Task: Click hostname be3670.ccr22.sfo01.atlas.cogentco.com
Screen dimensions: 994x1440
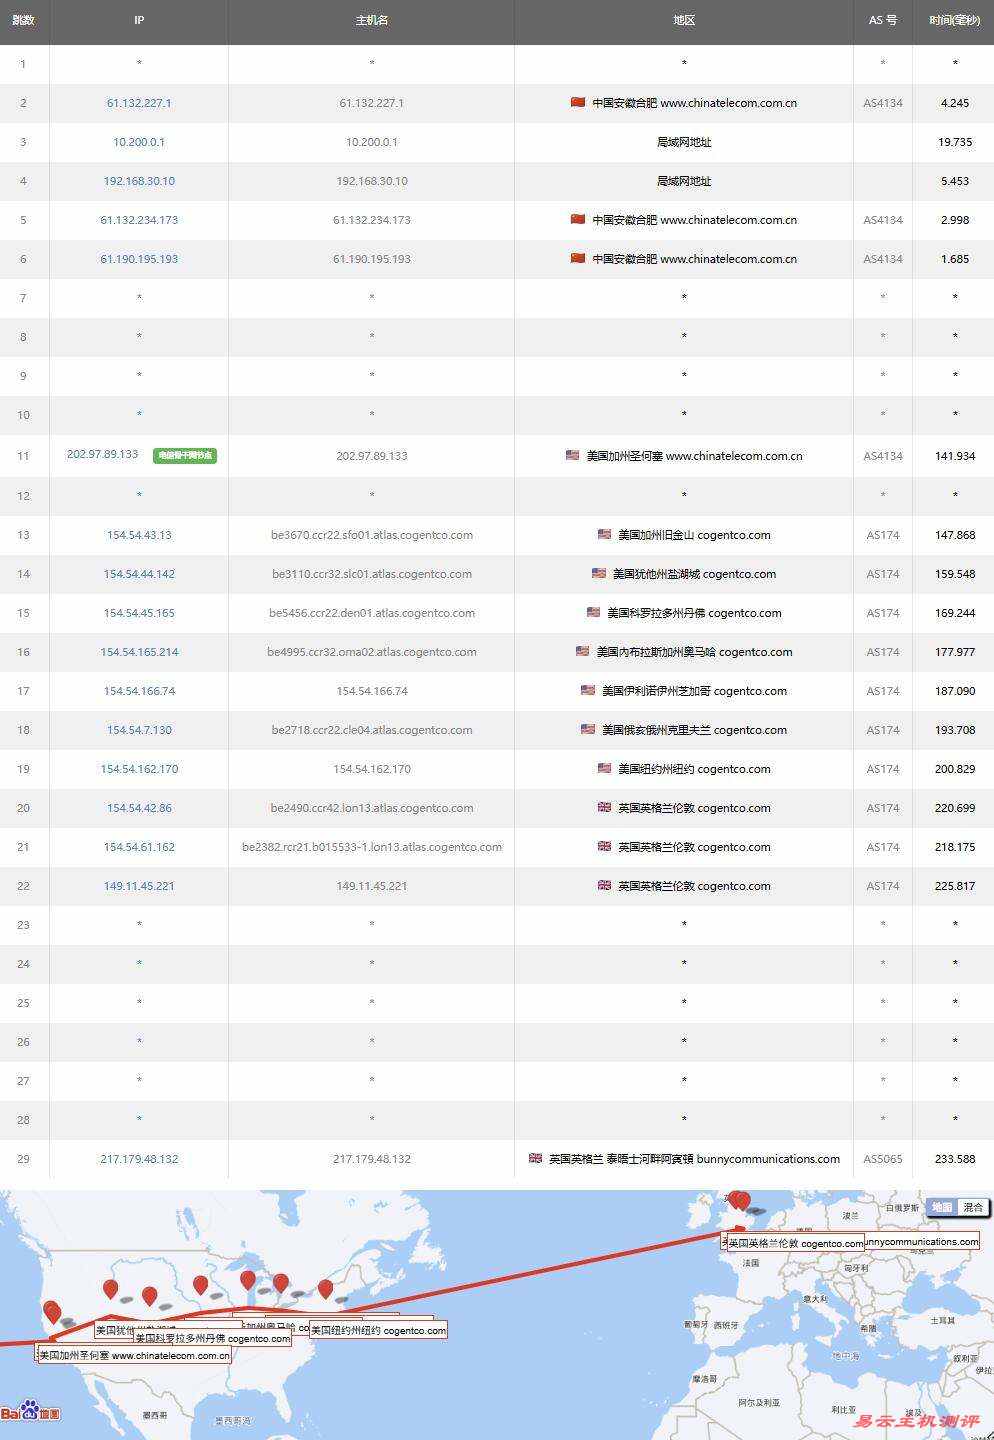Action: pos(371,535)
